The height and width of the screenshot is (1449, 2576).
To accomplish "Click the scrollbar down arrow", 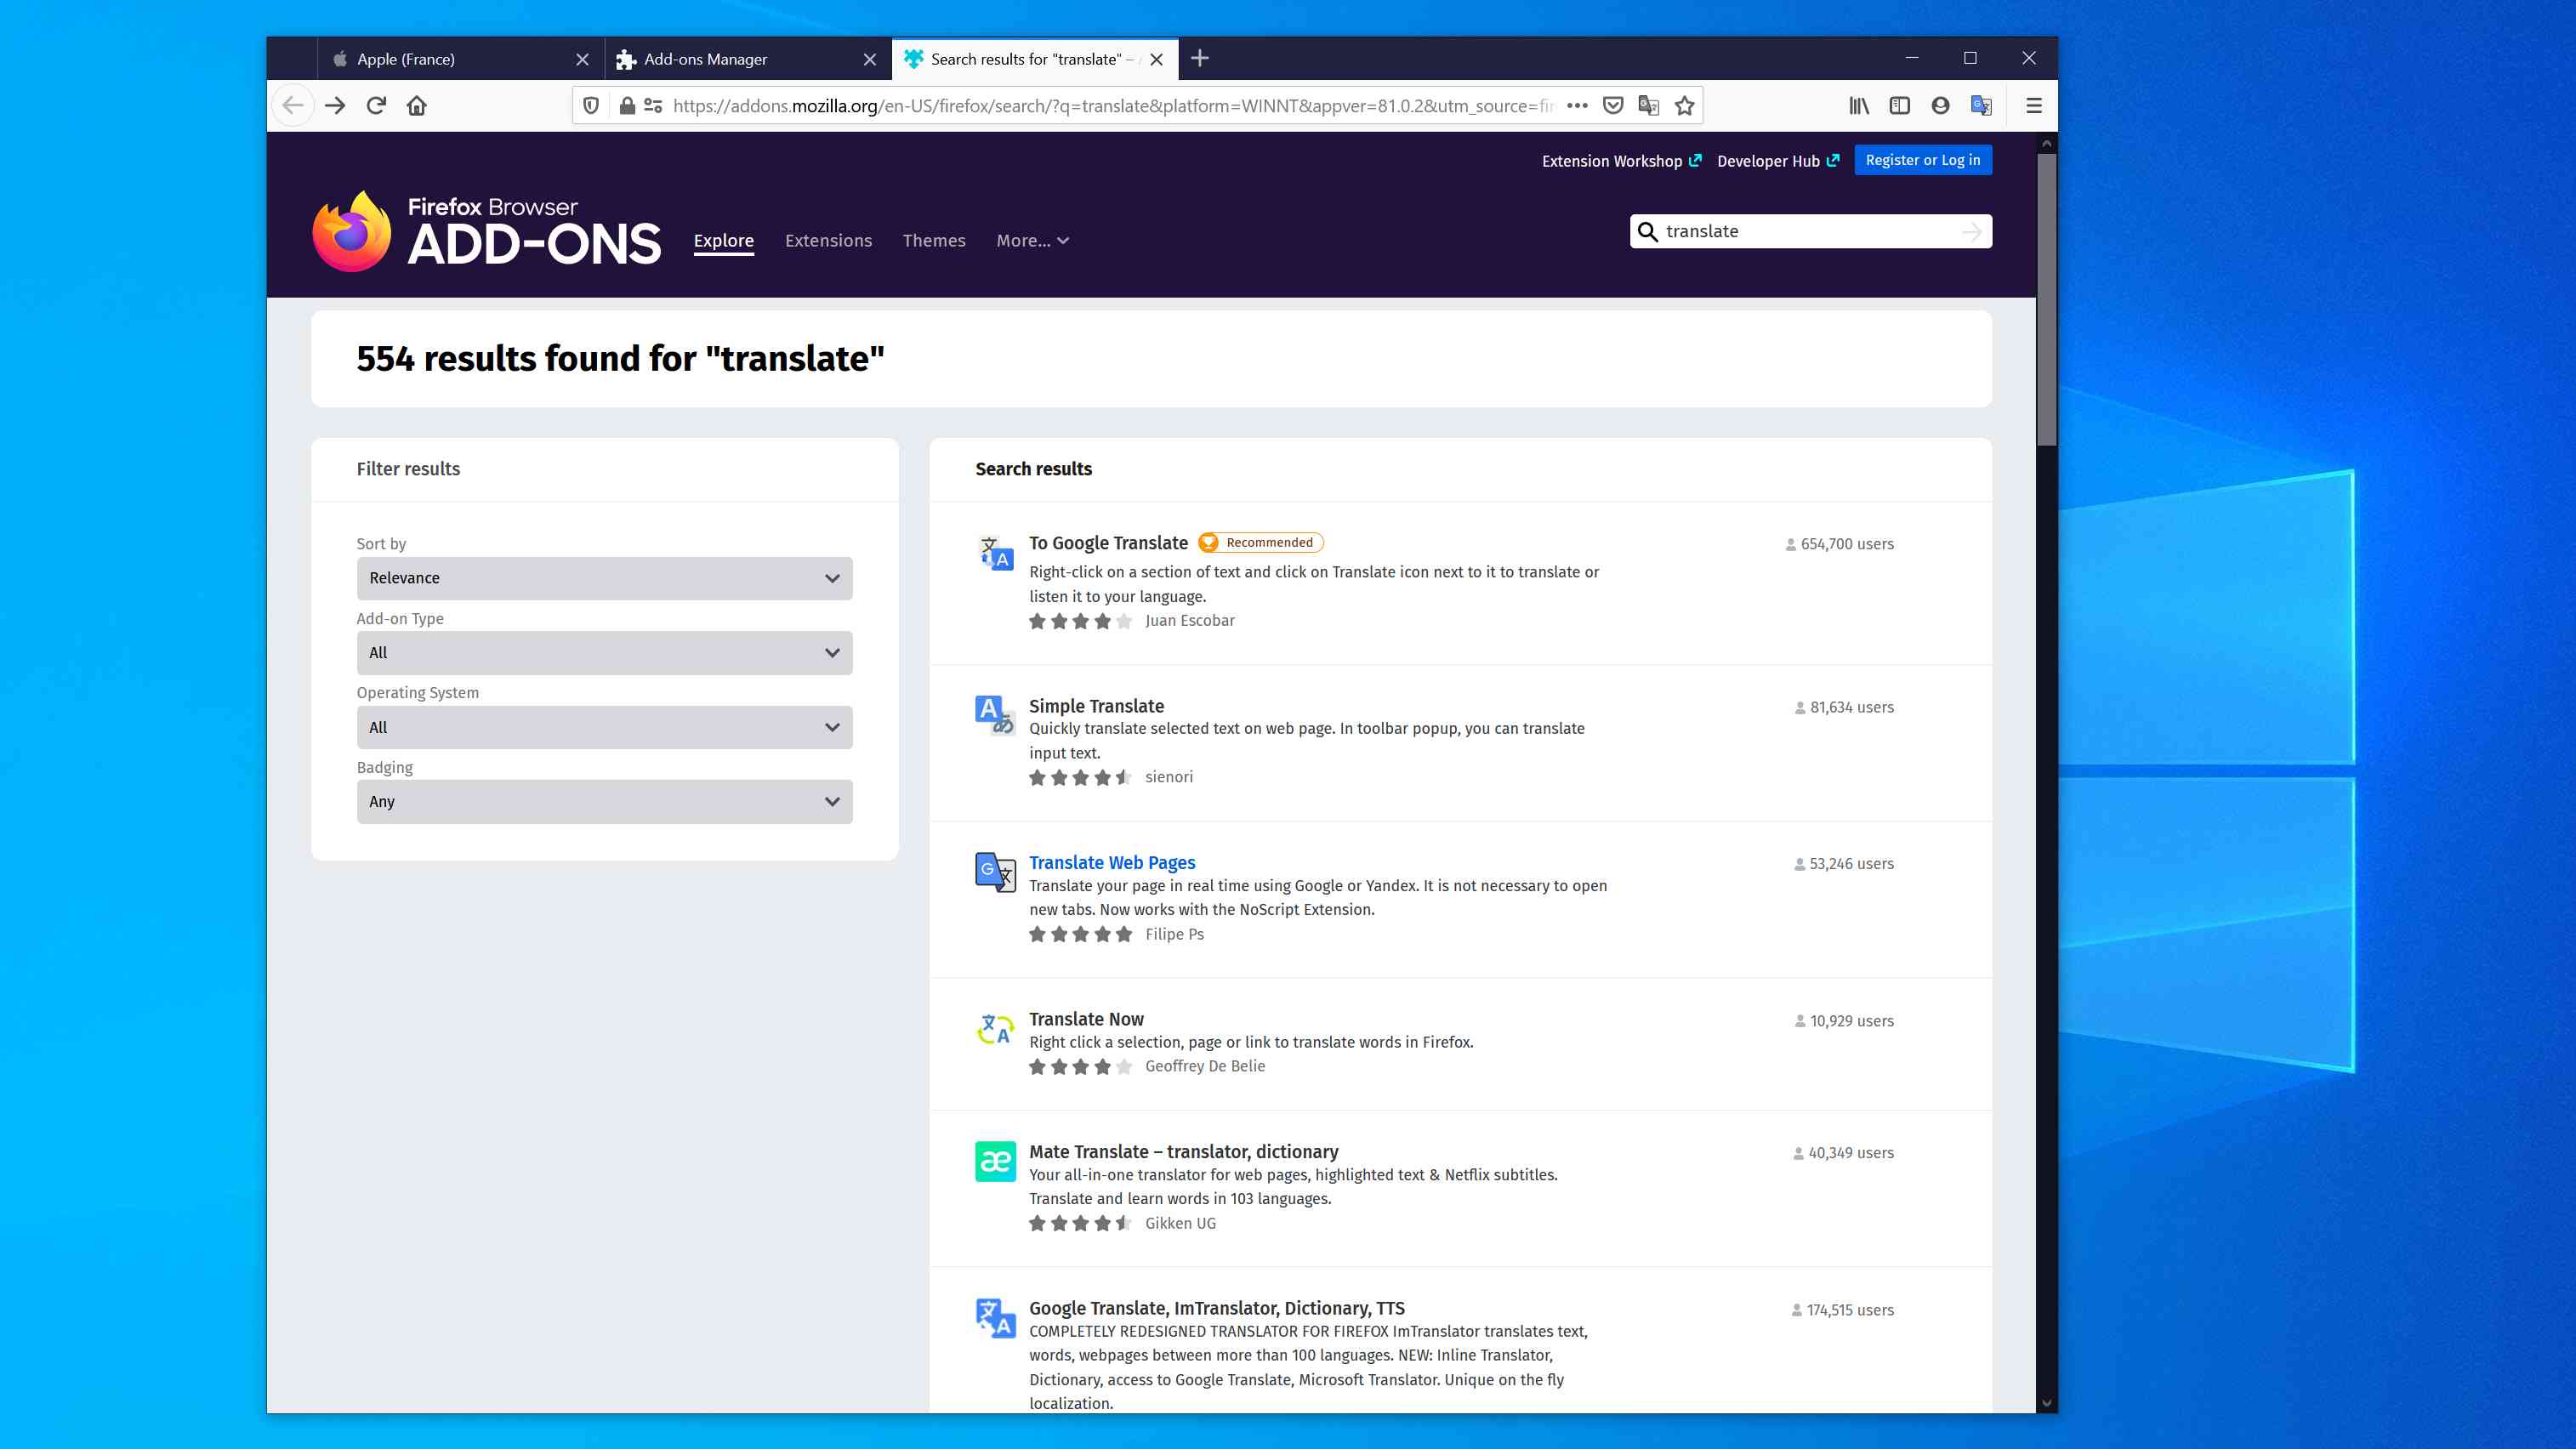I will tap(2047, 1403).
